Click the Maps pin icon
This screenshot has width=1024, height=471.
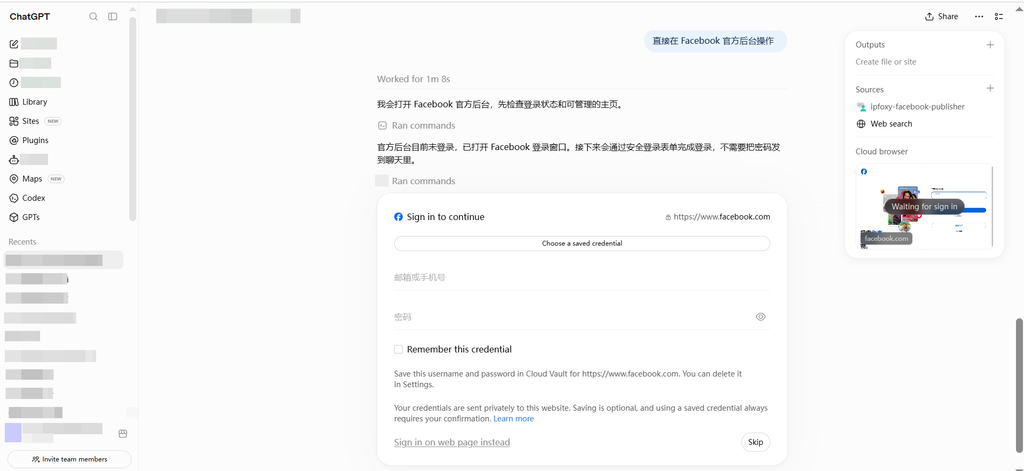pyautogui.click(x=14, y=179)
